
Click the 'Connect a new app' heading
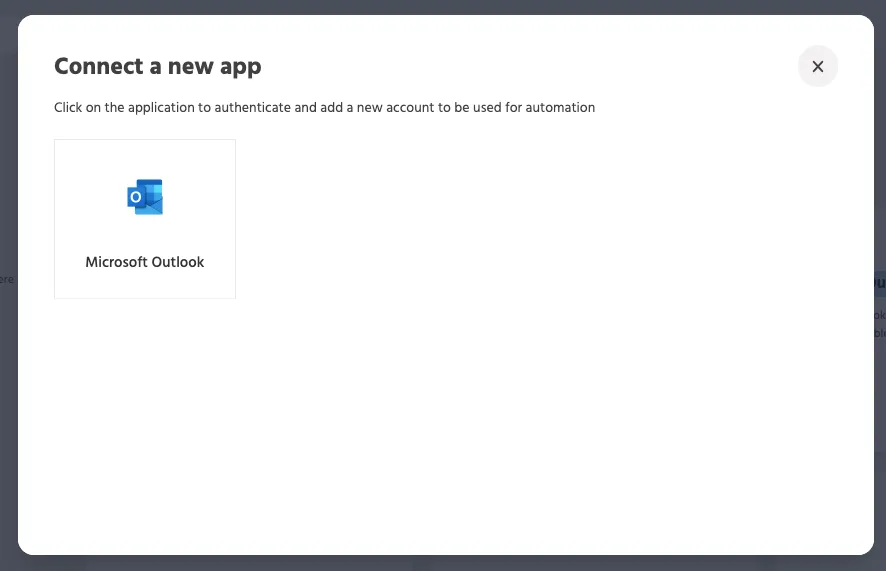click(158, 67)
